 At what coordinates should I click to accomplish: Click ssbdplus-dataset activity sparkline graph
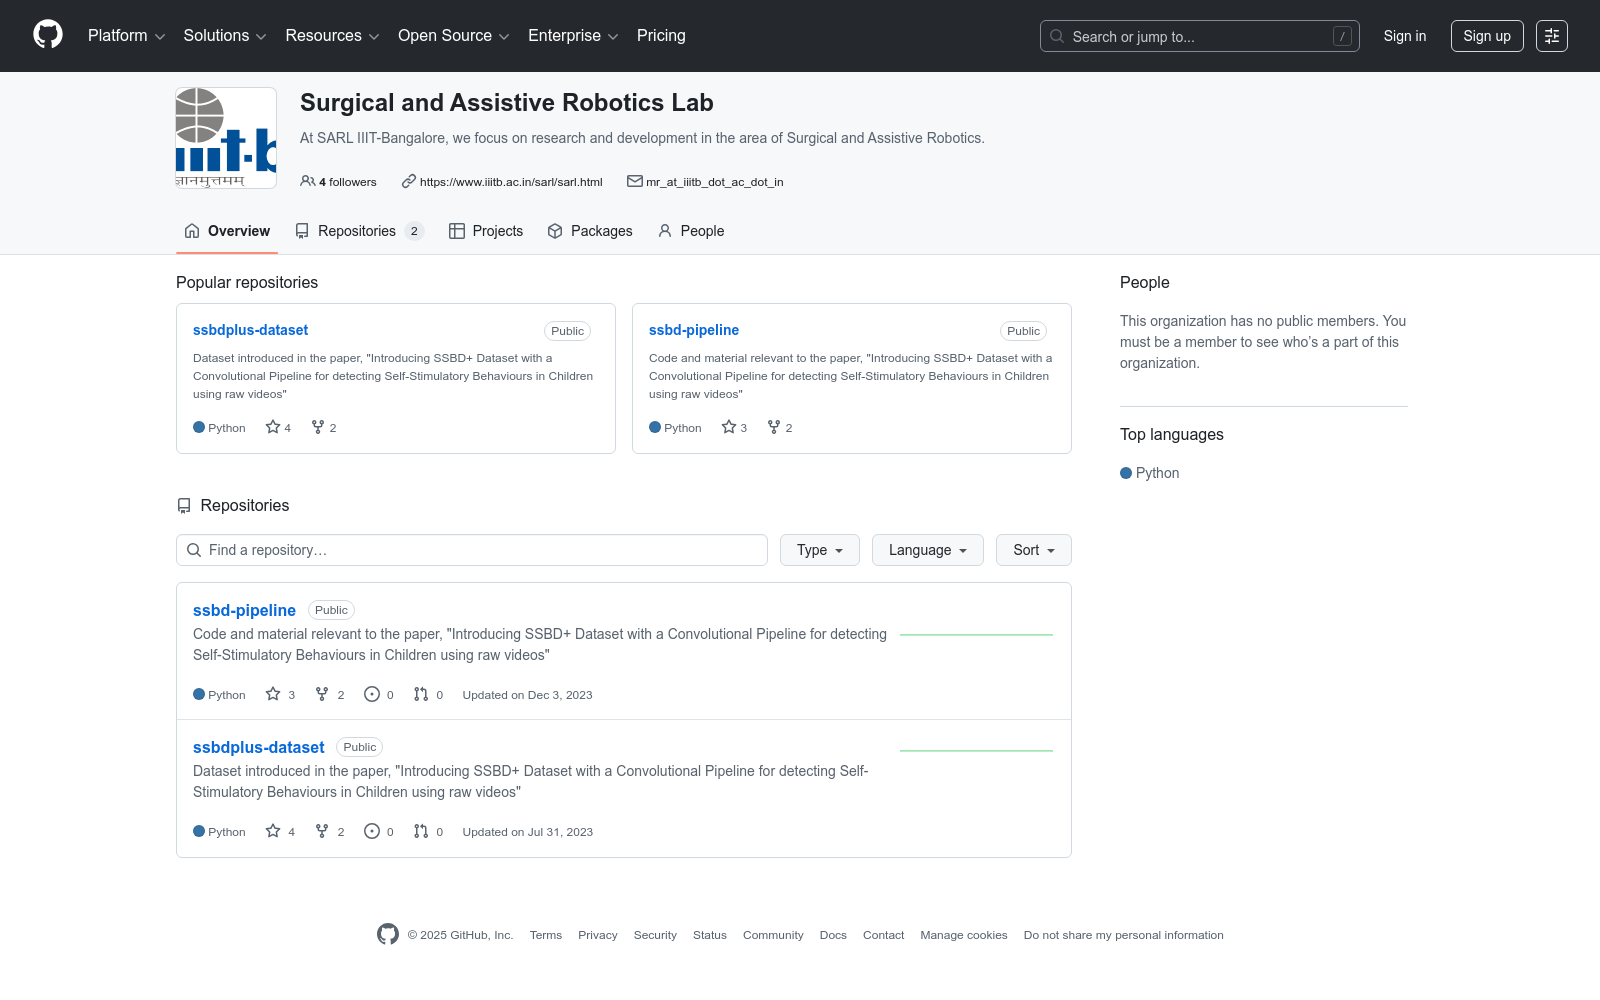pyautogui.click(x=976, y=750)
